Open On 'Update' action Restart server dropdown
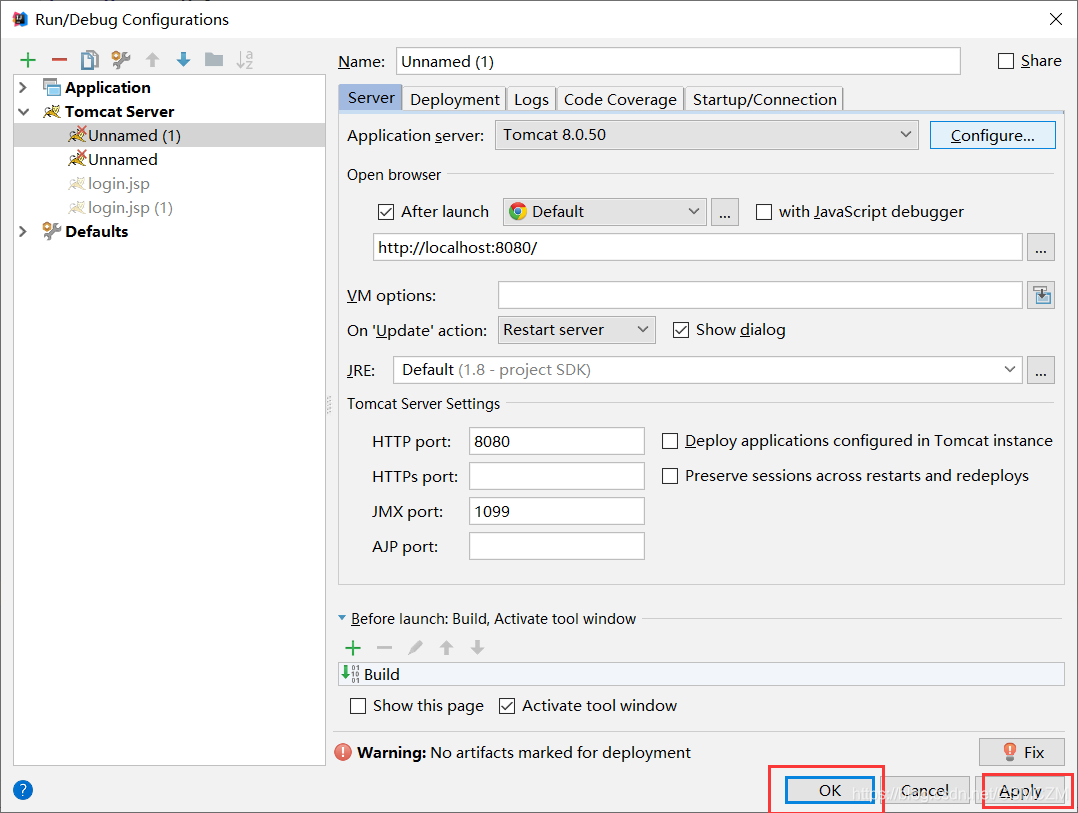This screenshot has height=813, width=1078. (576, 330)
